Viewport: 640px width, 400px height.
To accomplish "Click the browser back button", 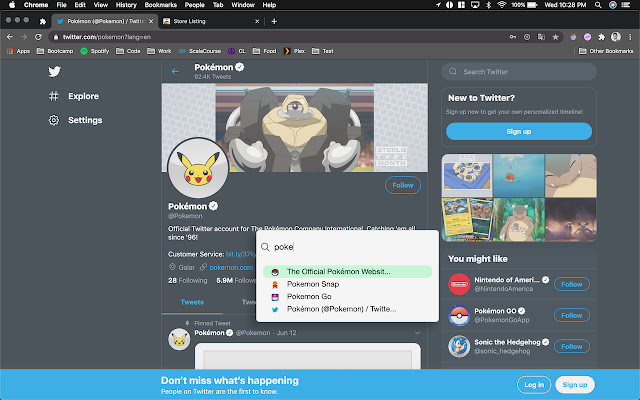I will coord(10,37).
